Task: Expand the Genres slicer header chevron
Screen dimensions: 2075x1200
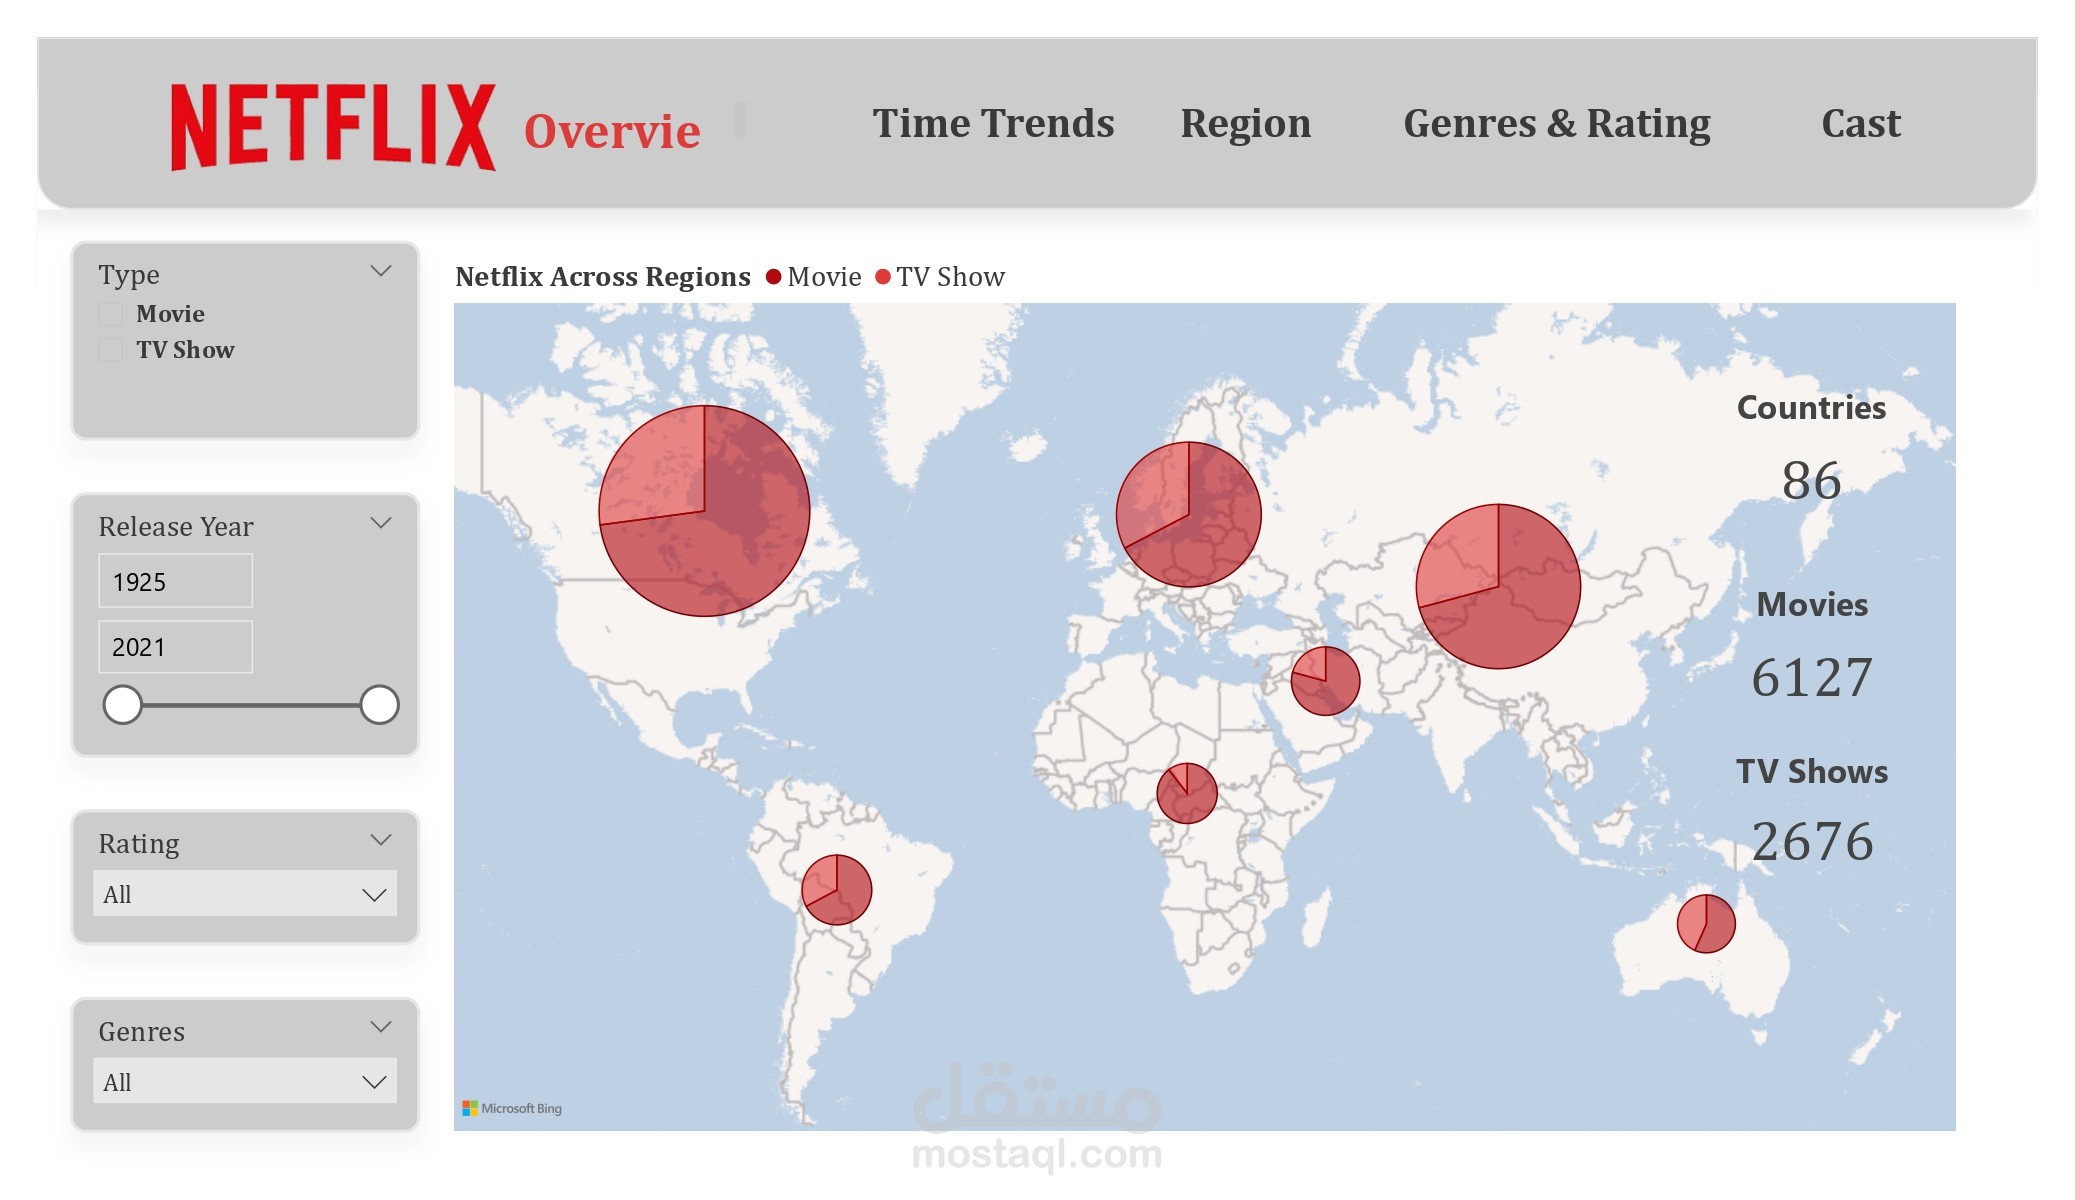Action: click(381, 1027)
